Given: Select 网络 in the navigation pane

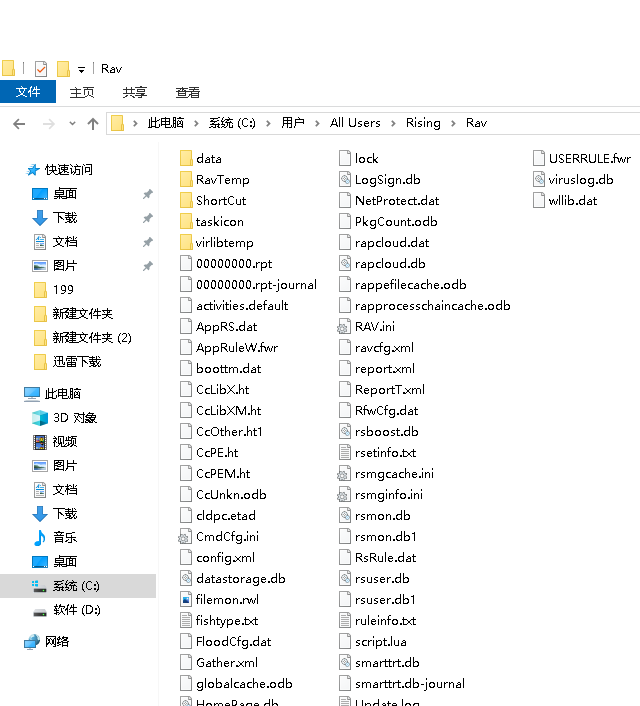Looking at the screenshot, I should tap(57, 642).
